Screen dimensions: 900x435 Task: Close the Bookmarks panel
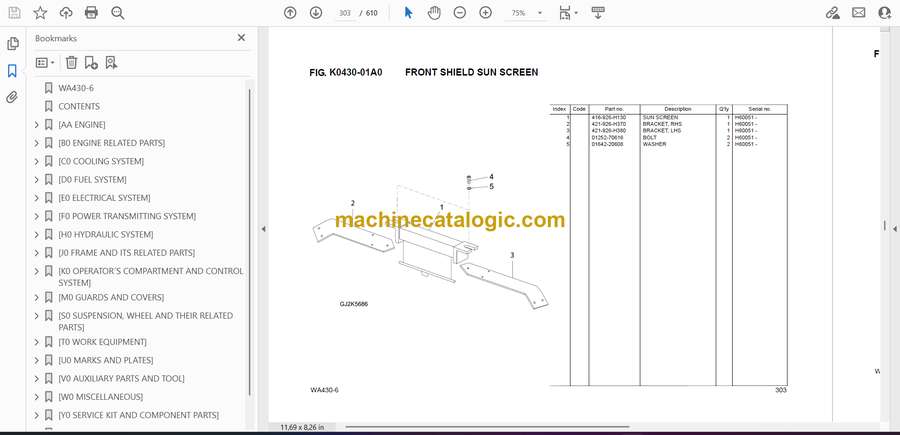pyautogui.click(x=241, y=37)
